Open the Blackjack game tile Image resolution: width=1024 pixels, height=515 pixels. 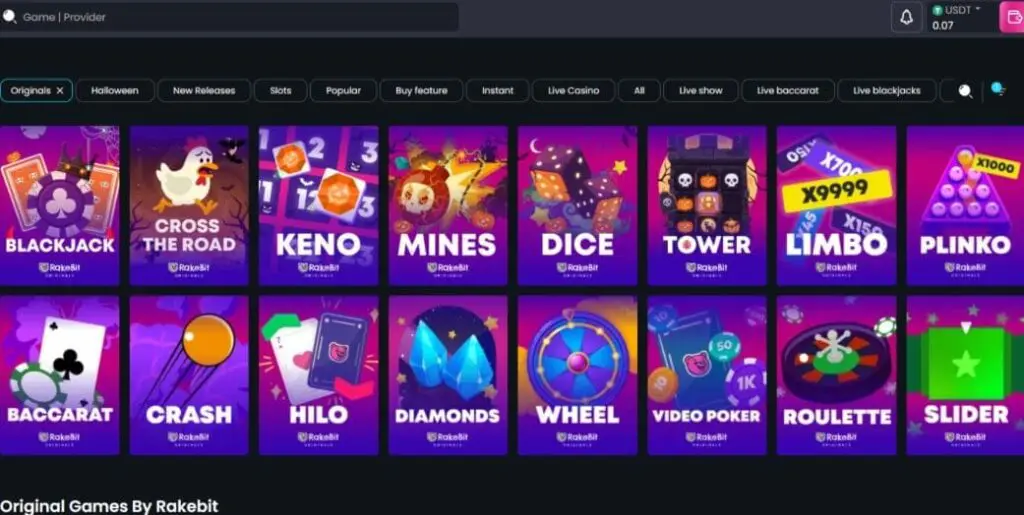[59, 206]
